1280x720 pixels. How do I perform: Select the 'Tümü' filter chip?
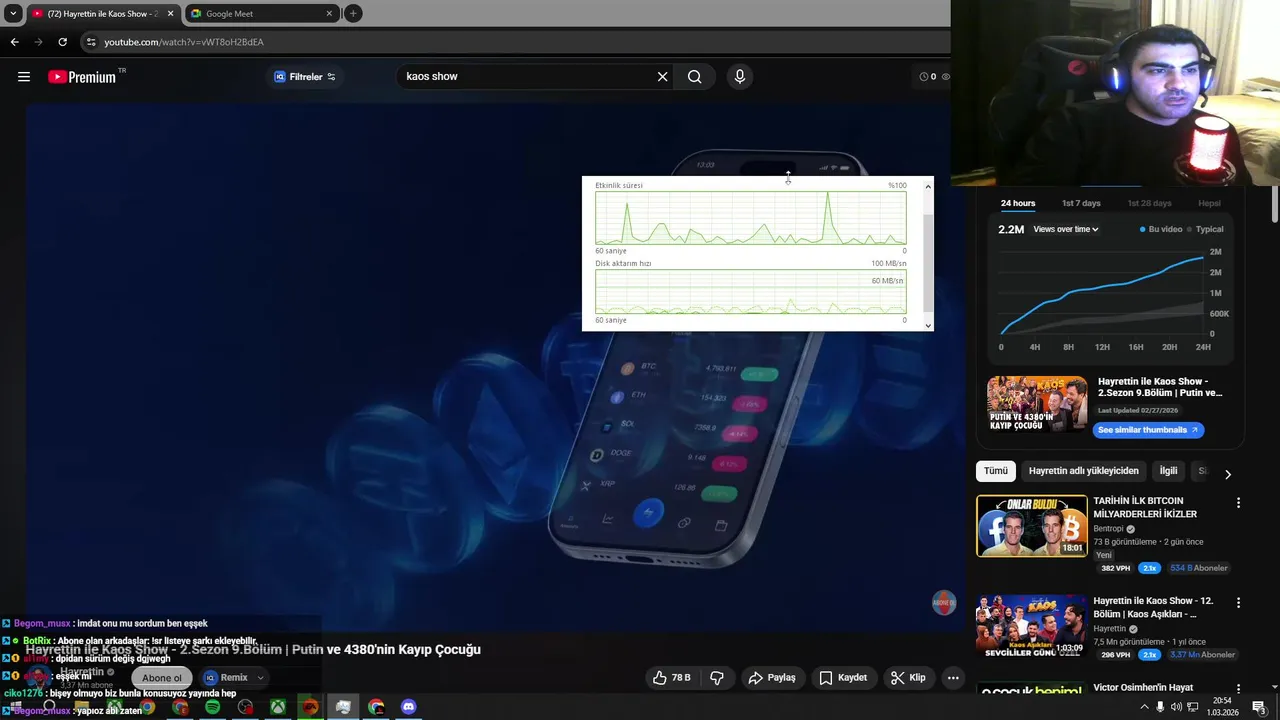pos(996,471)
